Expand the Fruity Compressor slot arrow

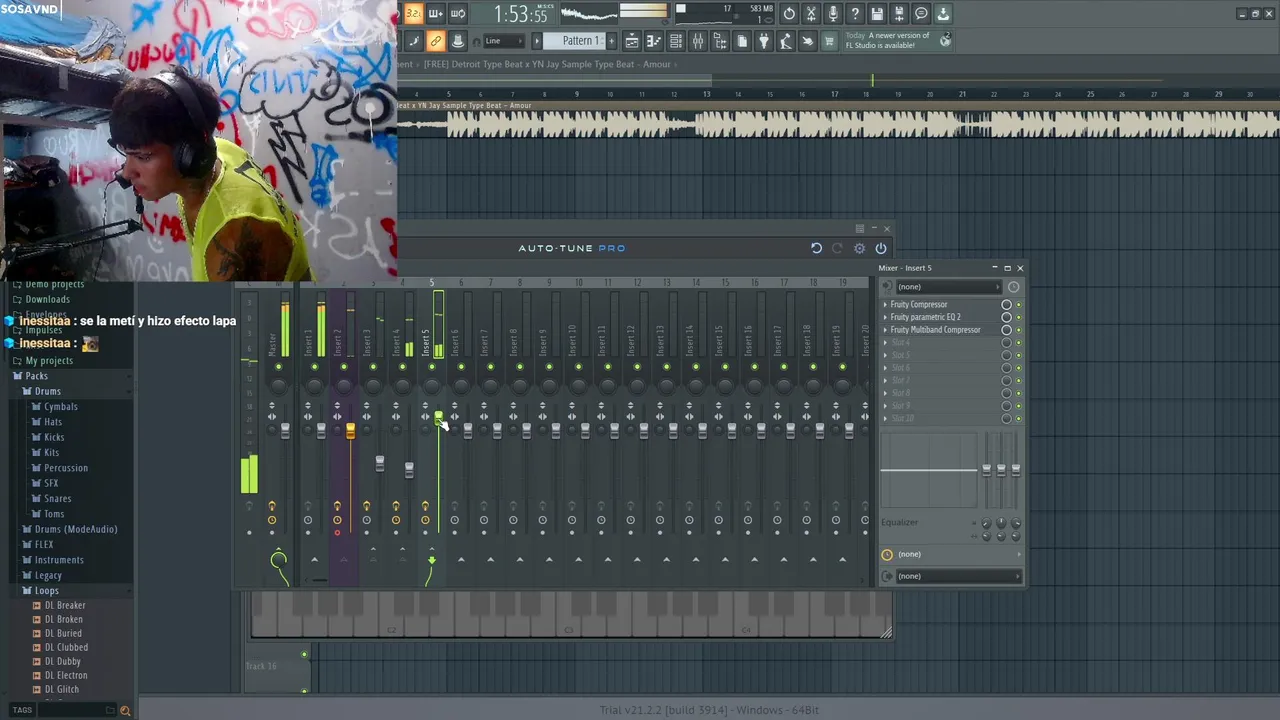885,304
